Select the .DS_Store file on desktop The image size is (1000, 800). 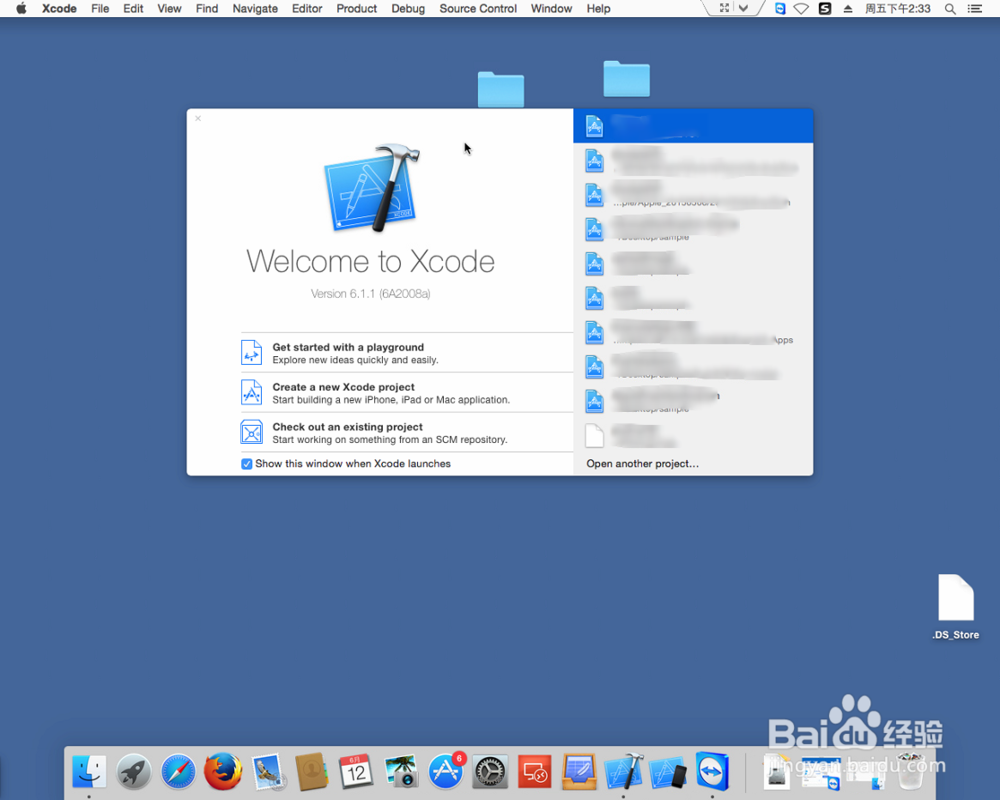click(955, 606)
